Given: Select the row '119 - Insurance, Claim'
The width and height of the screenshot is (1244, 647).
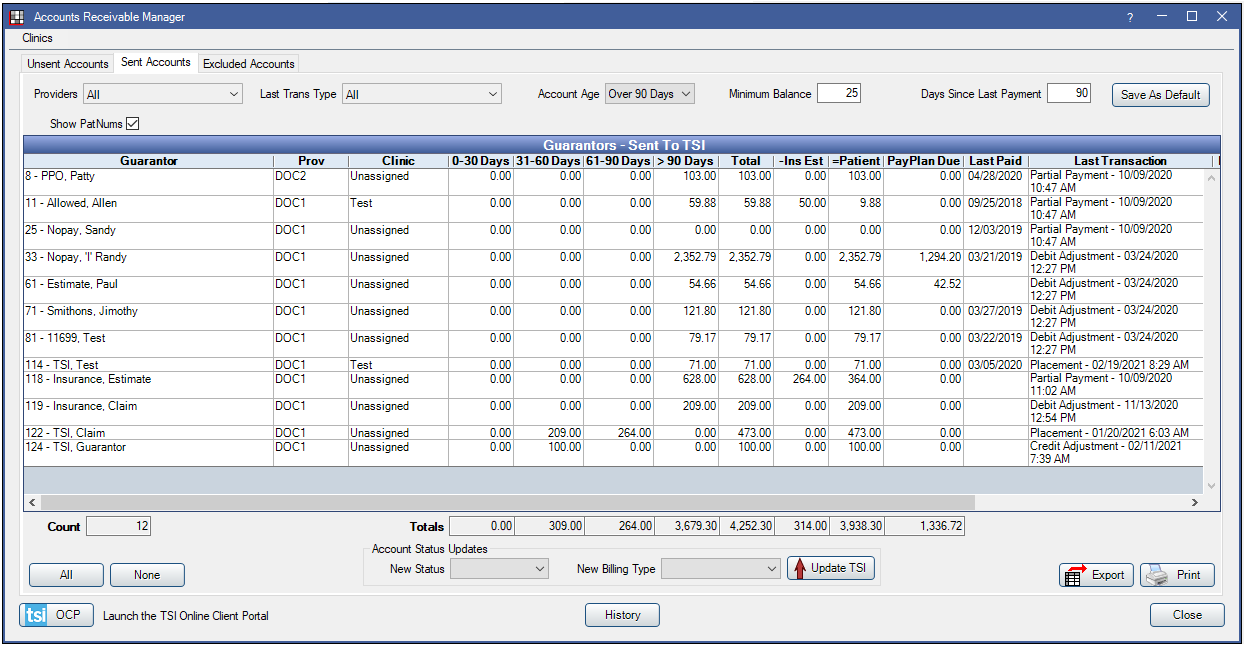Looking at the screenshot, I should tap(615, 412).
